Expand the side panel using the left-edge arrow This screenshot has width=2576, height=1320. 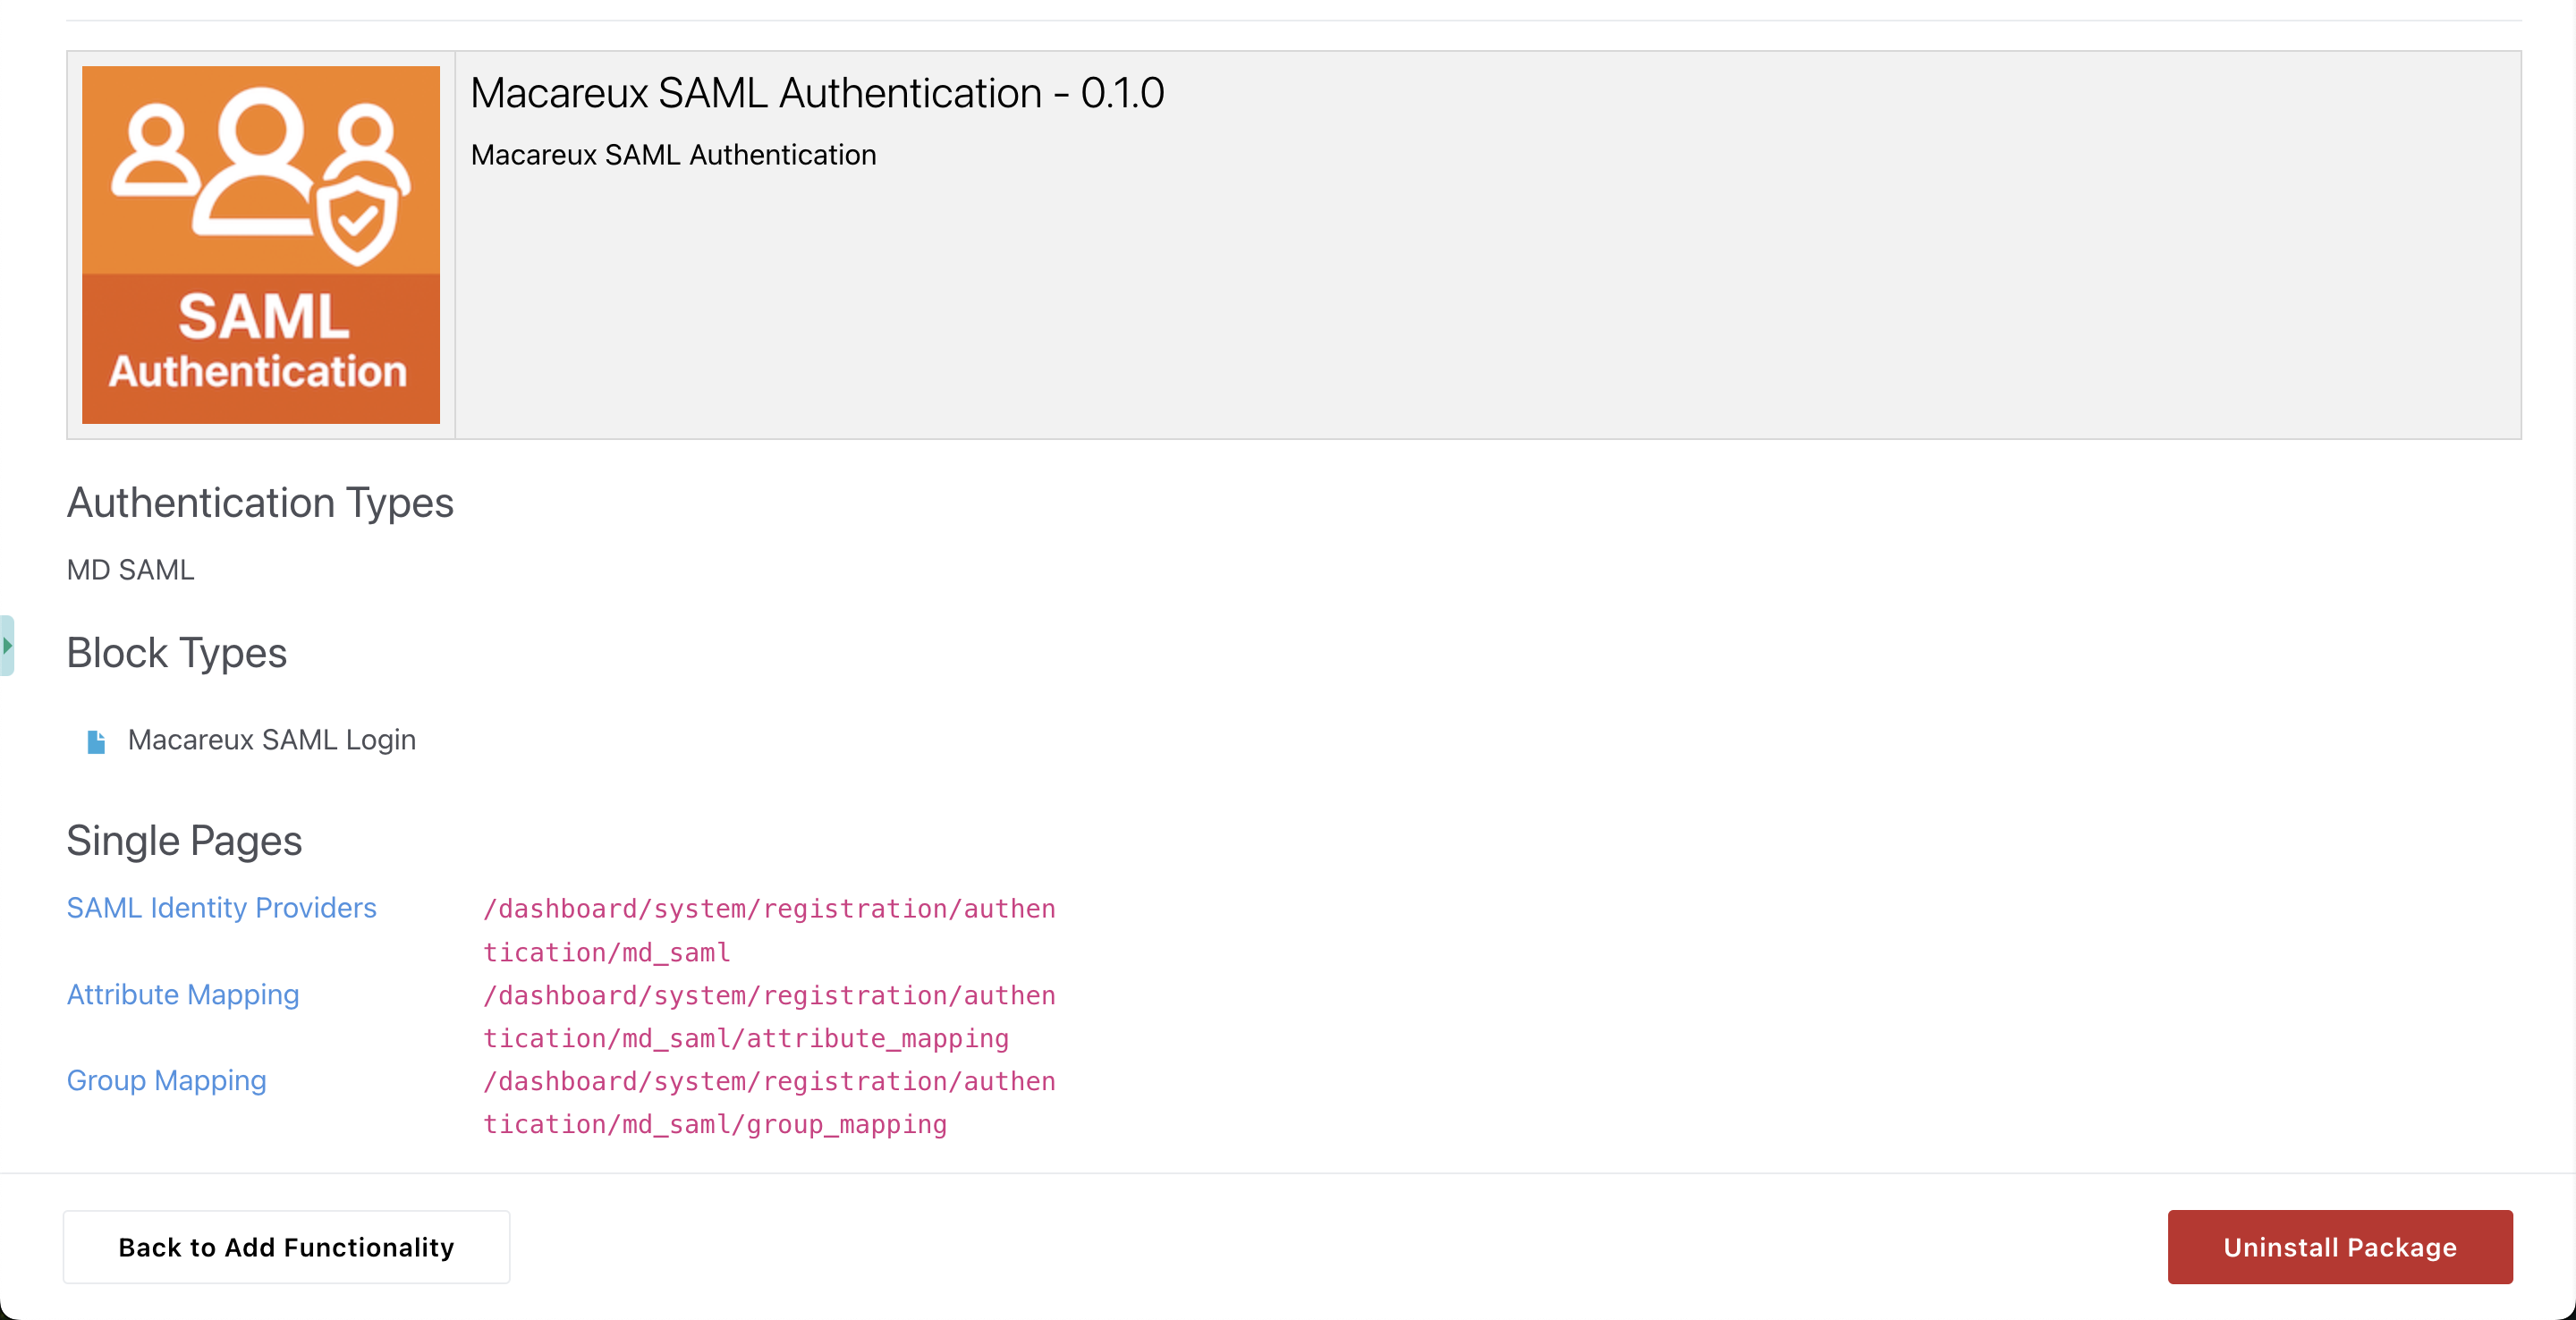[x=7, y=646]
